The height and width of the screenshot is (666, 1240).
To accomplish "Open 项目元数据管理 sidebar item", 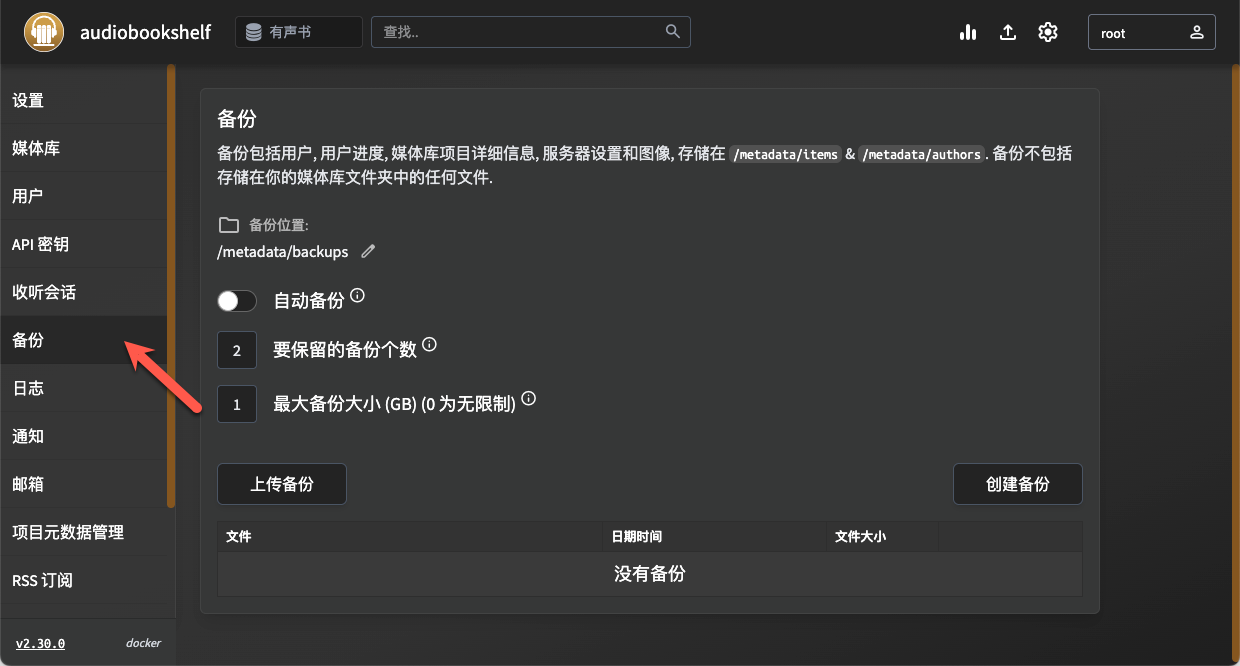I will coord(84,532).
